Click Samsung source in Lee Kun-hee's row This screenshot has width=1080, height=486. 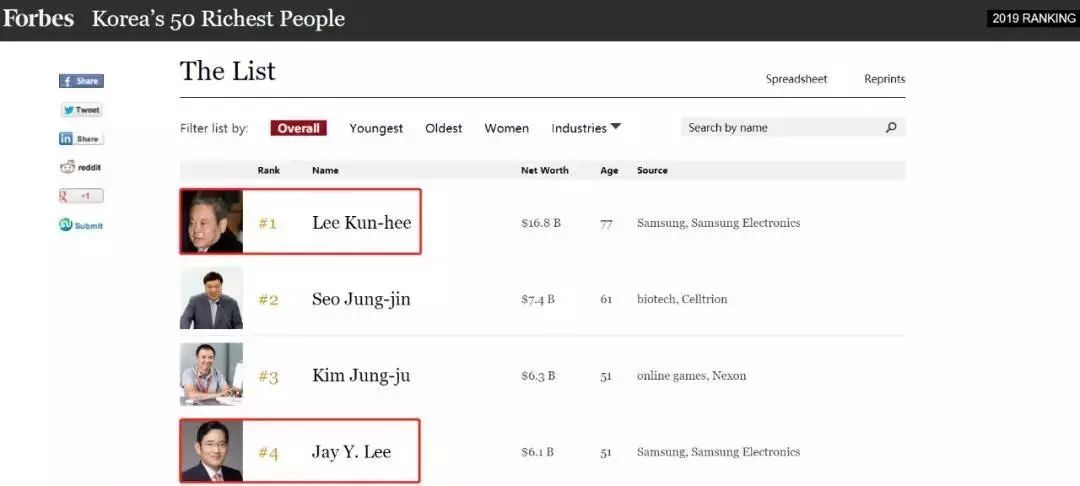(x=718, y=223)
